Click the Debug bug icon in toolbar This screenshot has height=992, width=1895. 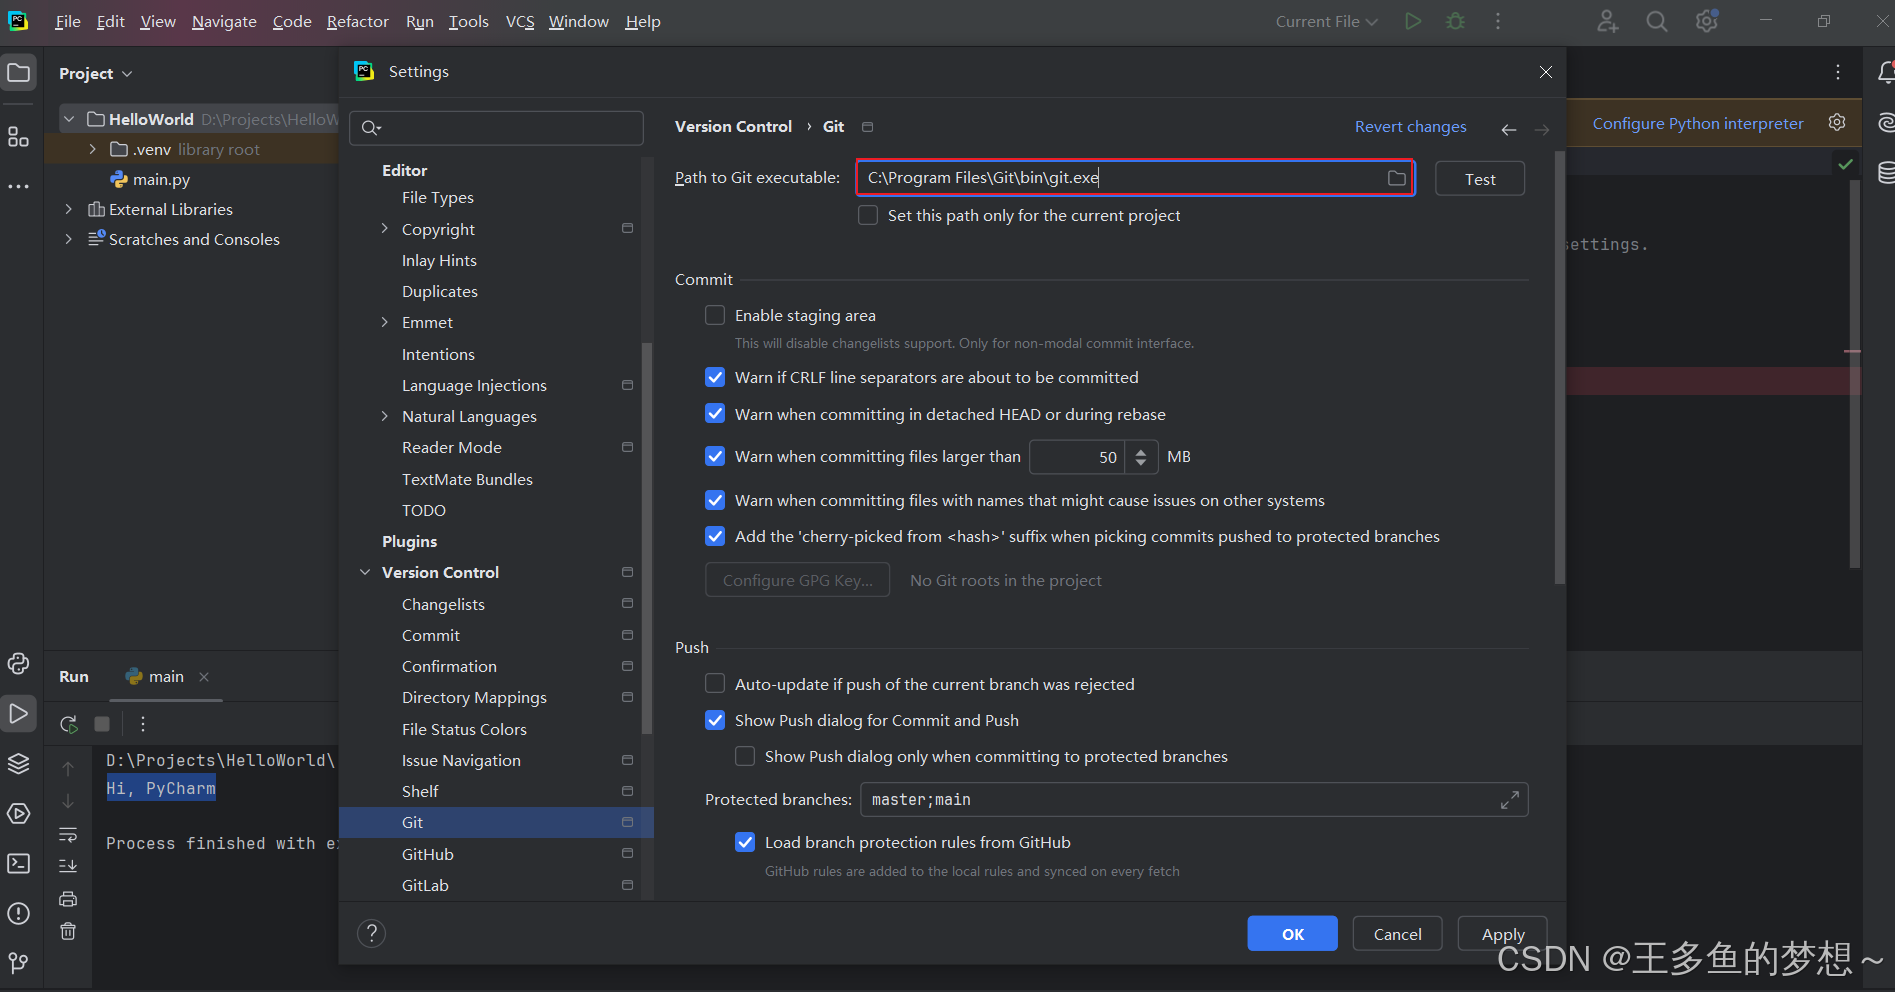(1456, 21)
